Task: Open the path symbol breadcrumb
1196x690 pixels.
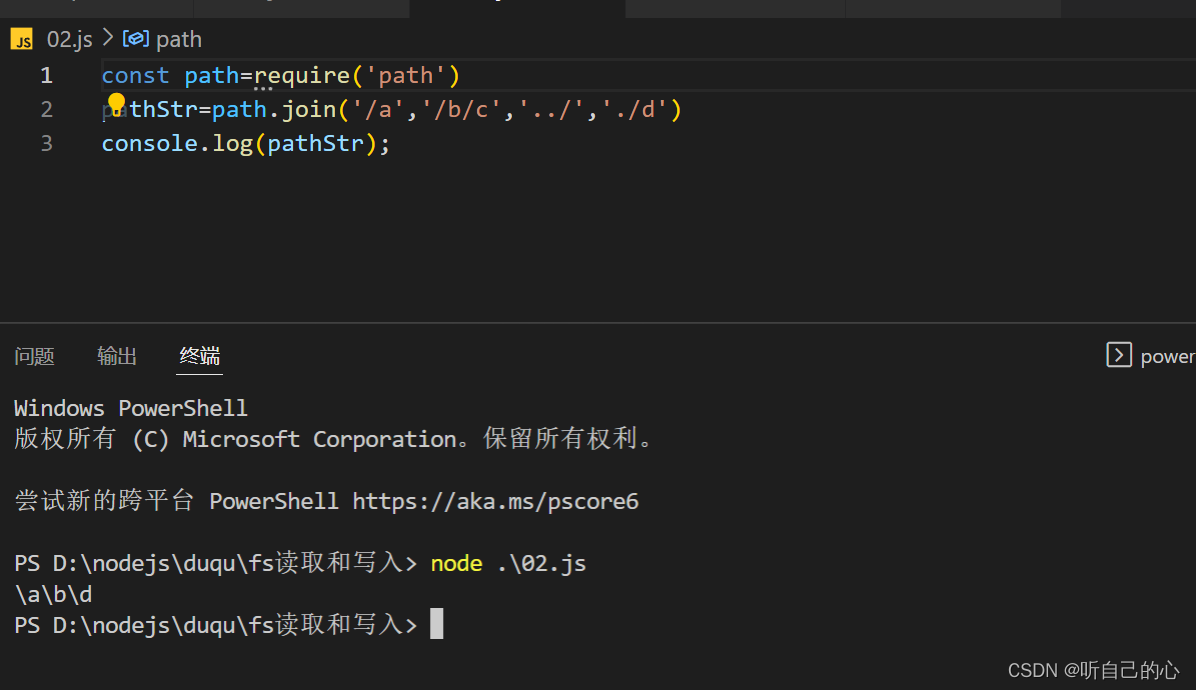Action: pyautogui.click(x=178, y=40)
